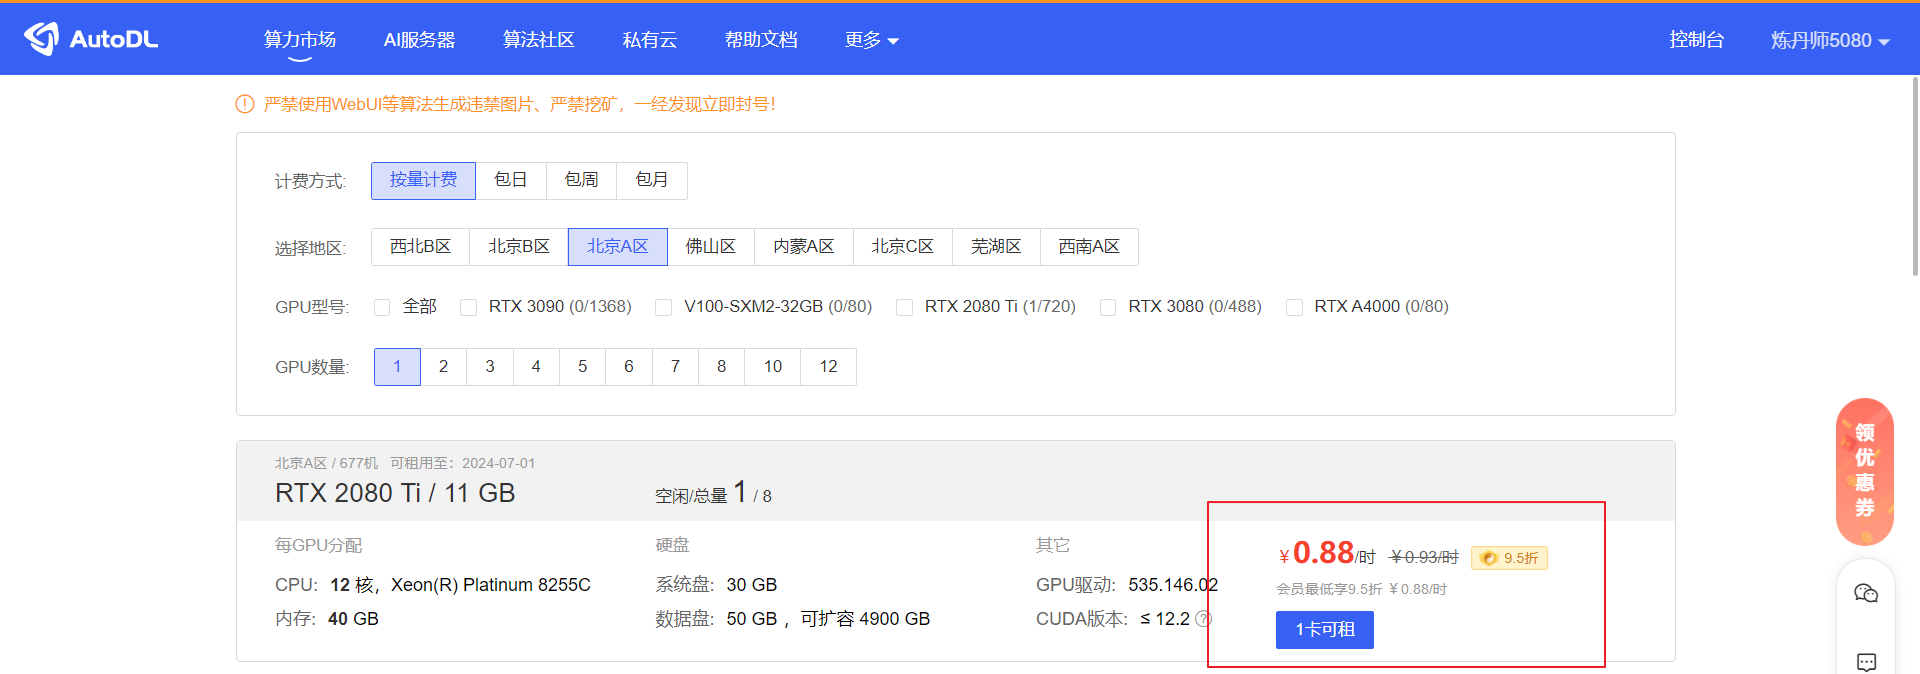This screenshot has height=674, width=1920.
Task: Expand the 更多 dropdown menu
Action: tap(872, 40)
